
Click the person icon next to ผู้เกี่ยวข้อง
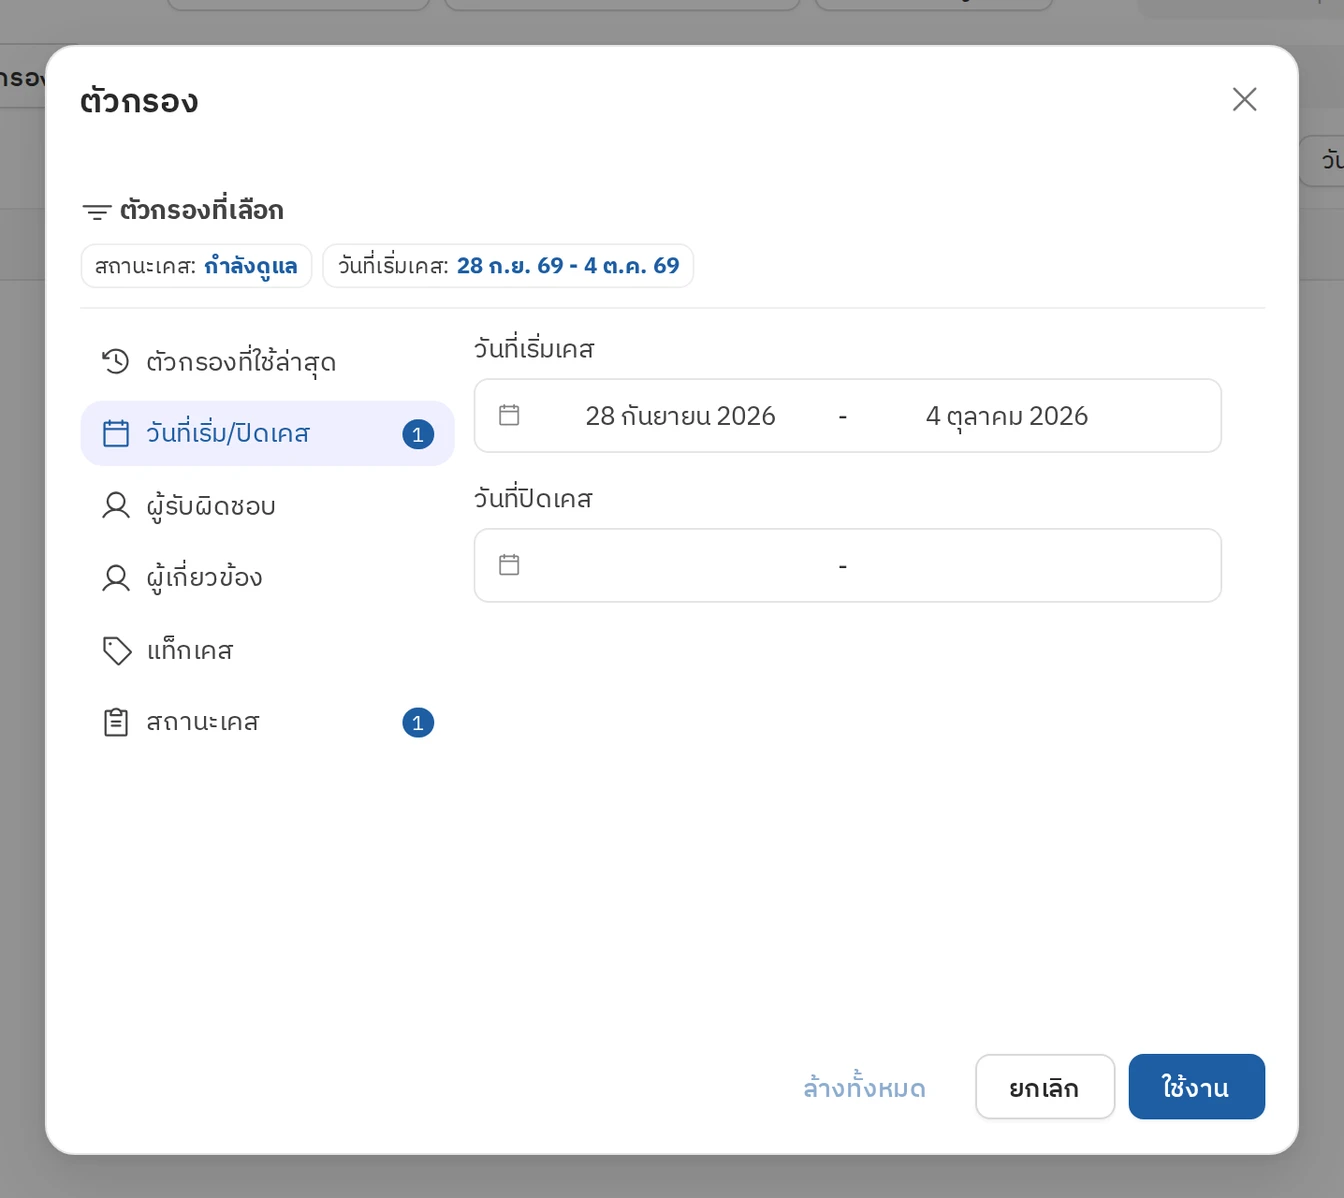point(116,577)
